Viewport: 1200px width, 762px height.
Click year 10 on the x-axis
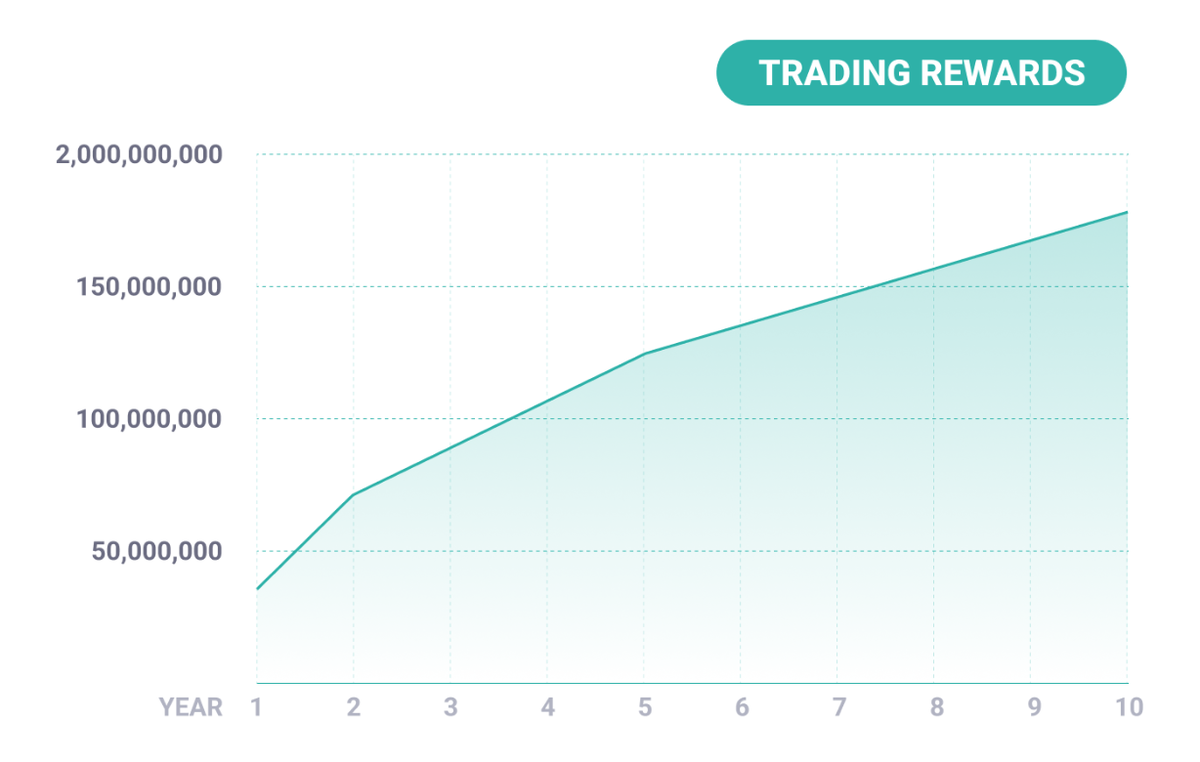1128,708
